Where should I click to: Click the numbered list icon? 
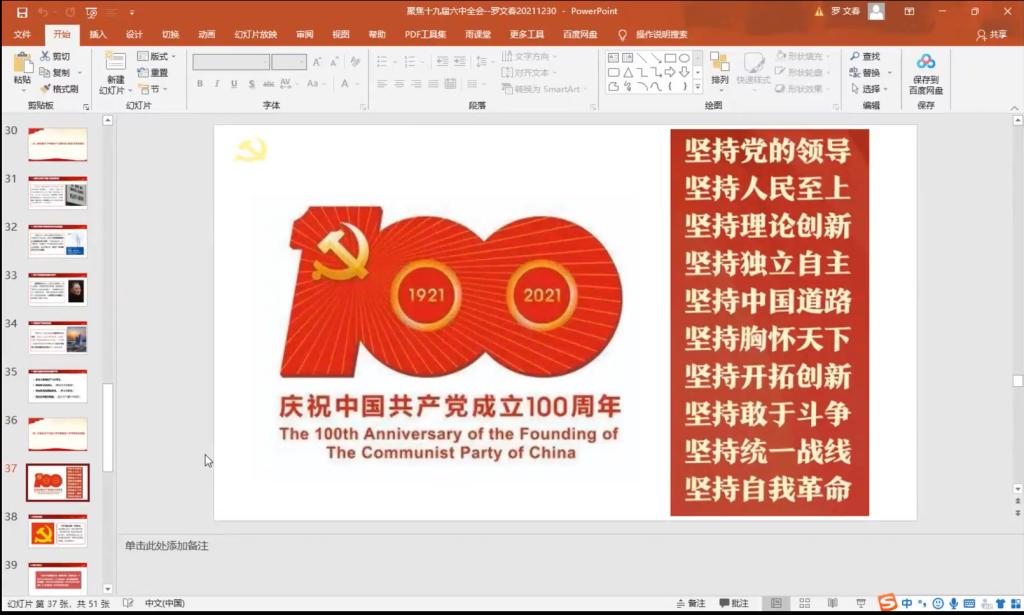coord(409,62)
